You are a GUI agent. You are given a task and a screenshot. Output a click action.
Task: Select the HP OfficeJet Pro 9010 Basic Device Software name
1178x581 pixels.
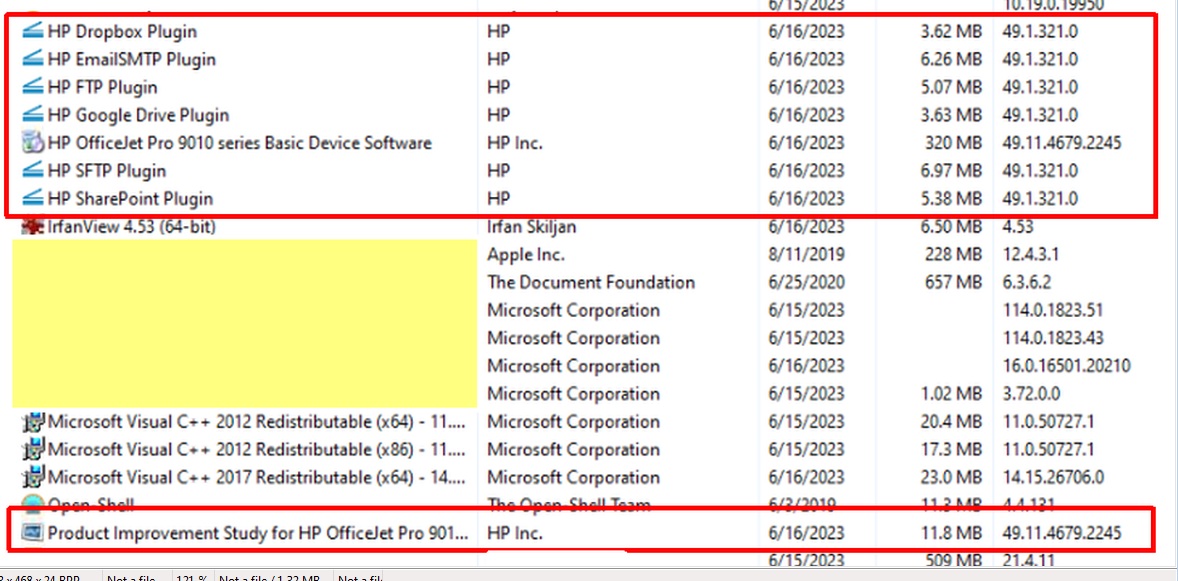point(239,143)
